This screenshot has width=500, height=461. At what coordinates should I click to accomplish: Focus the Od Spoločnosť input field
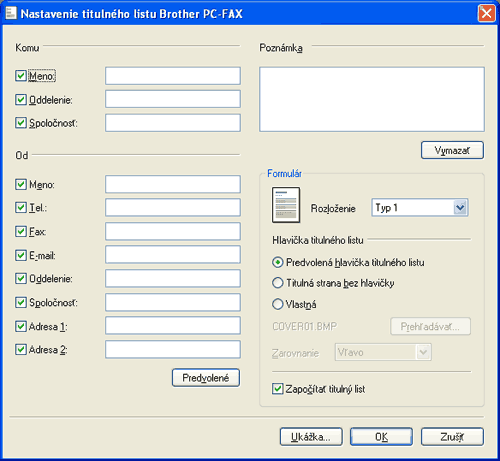pyautogui.click(x=173, y=302)
